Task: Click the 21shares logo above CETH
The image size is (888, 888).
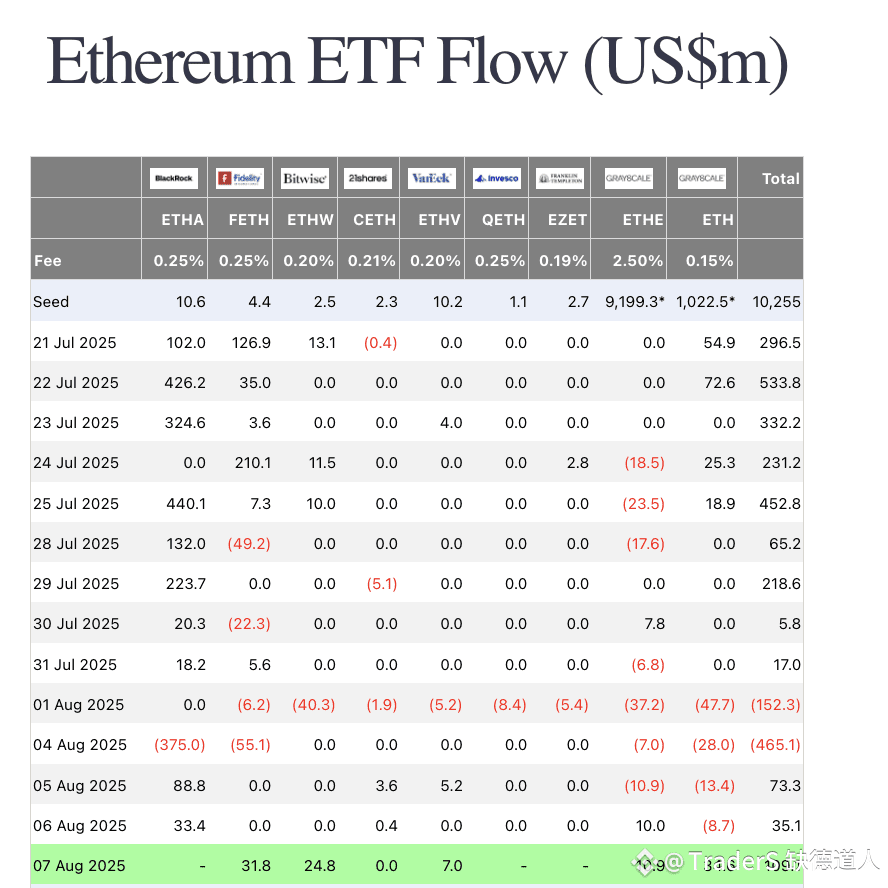Action: pyautogui.click(x=367, y=179)
